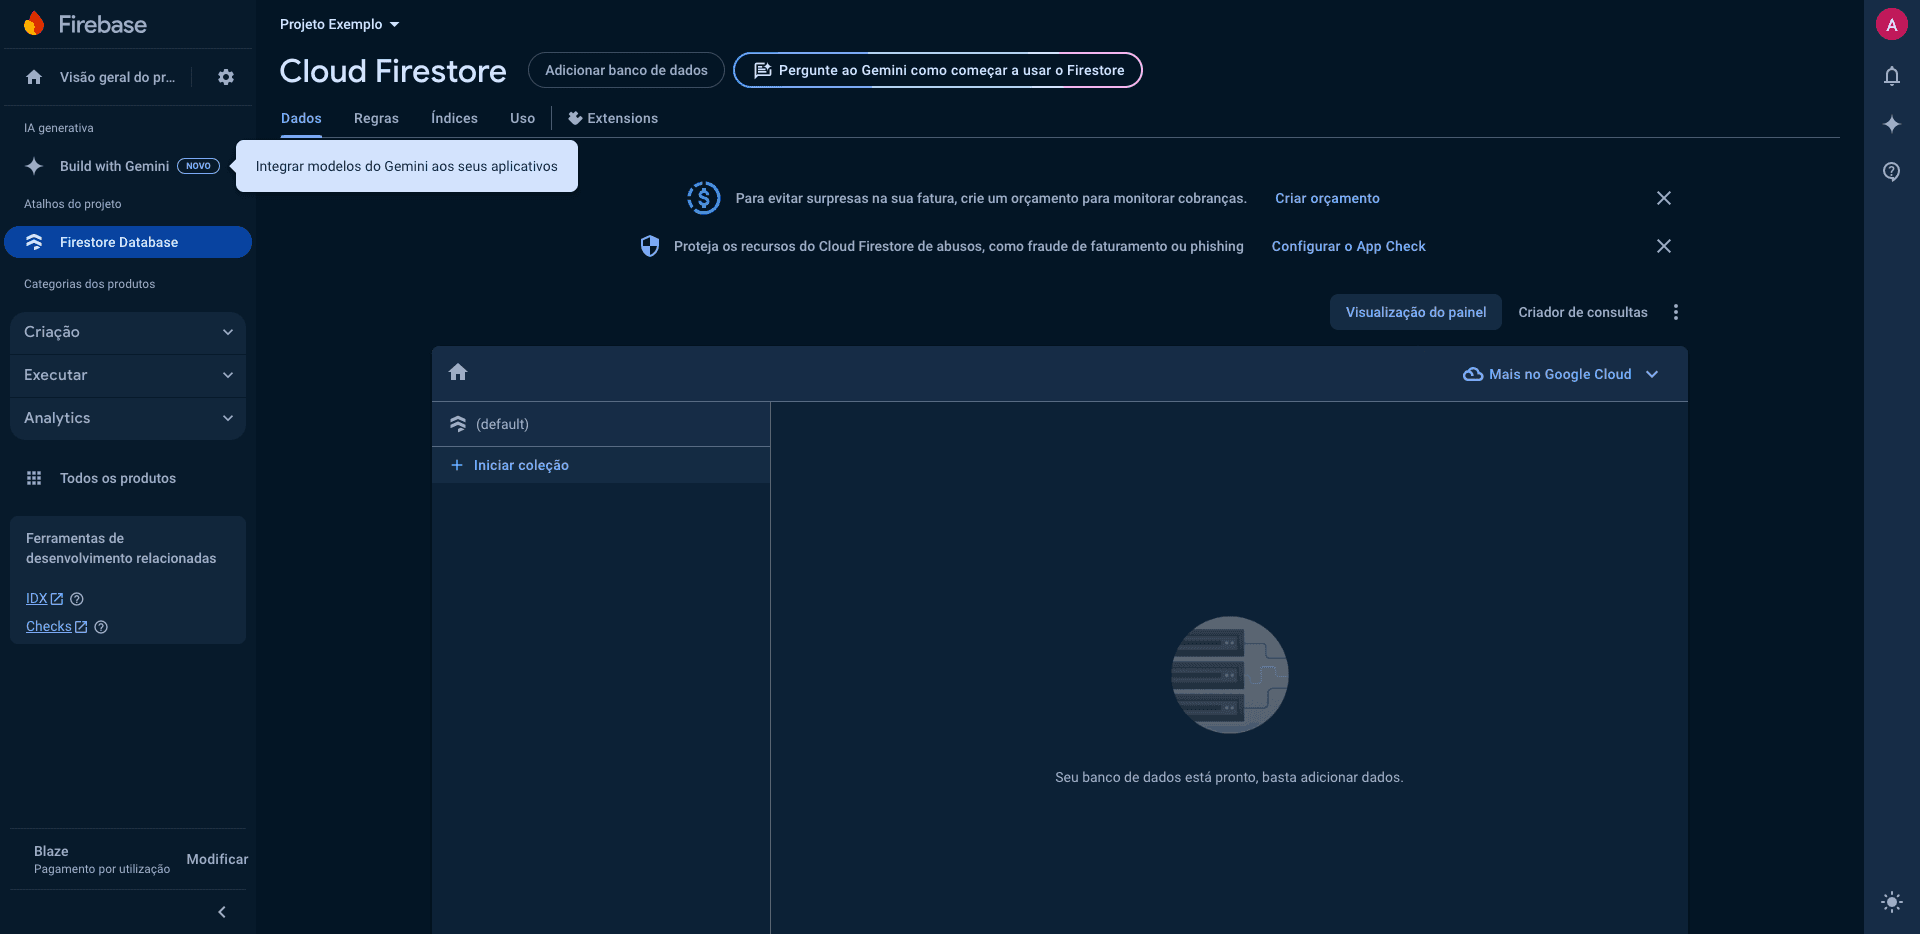
Task: Select Criador de consultas view
Action: click(1583, 312)
